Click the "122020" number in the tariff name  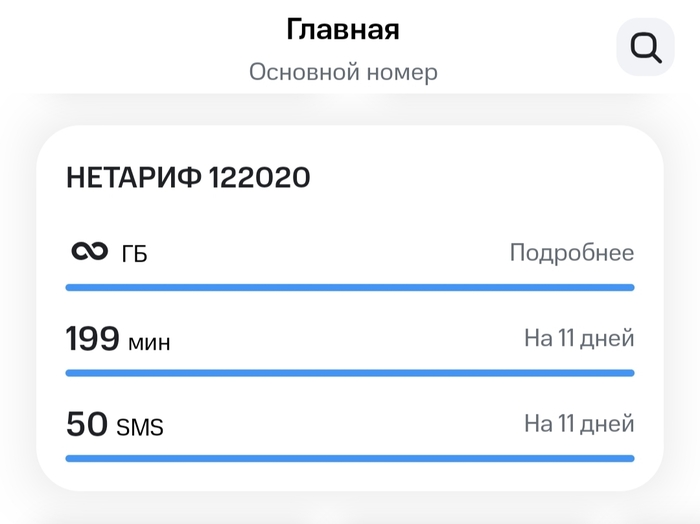click(260, 178)
